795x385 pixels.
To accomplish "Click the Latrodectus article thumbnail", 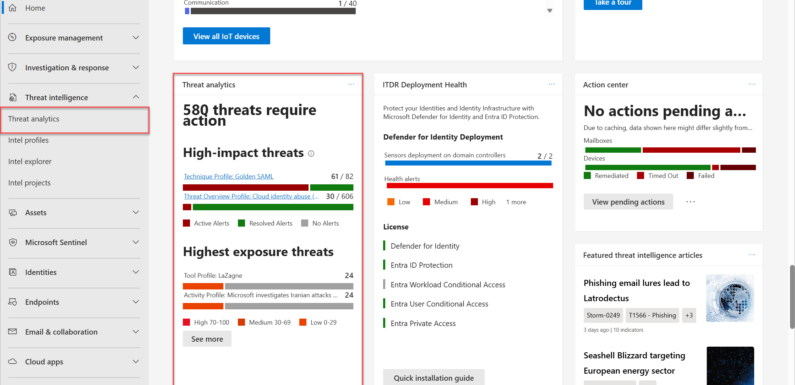I will pyautogui.click(x=730, y=298).
